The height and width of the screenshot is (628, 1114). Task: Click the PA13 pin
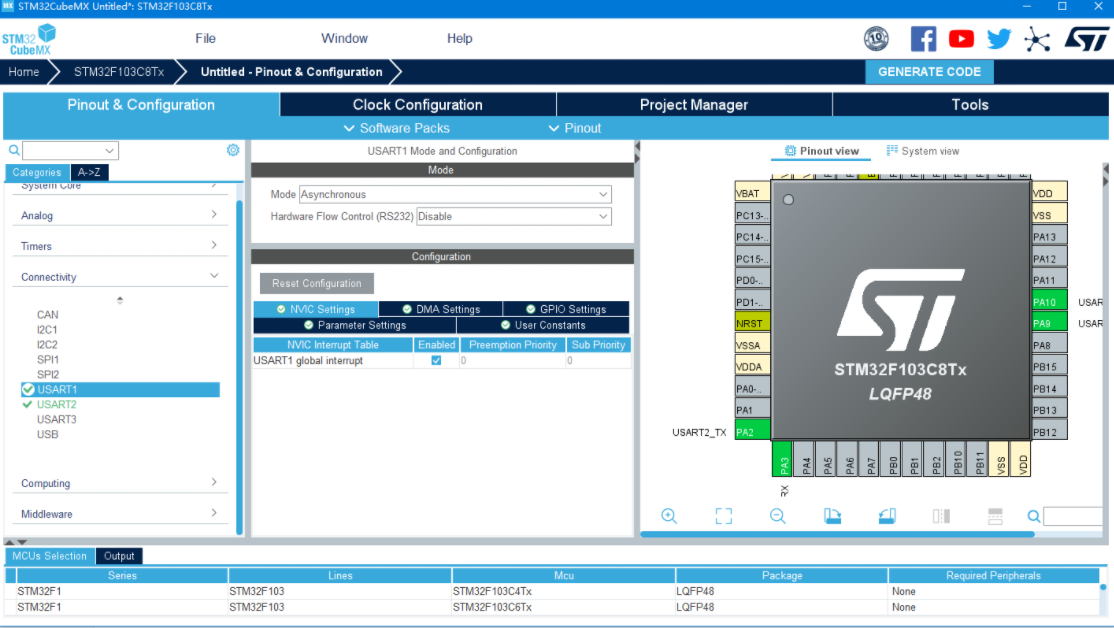click(1049, 237)
